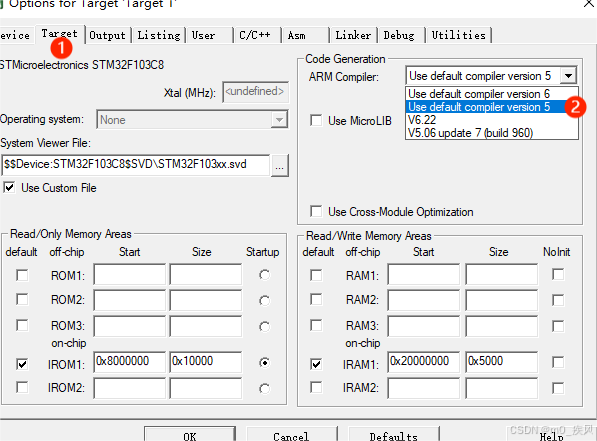Toggle Use Custom File checkbox
The height and width of the screenshot is (441, 597).
click(x=9, y=188)
